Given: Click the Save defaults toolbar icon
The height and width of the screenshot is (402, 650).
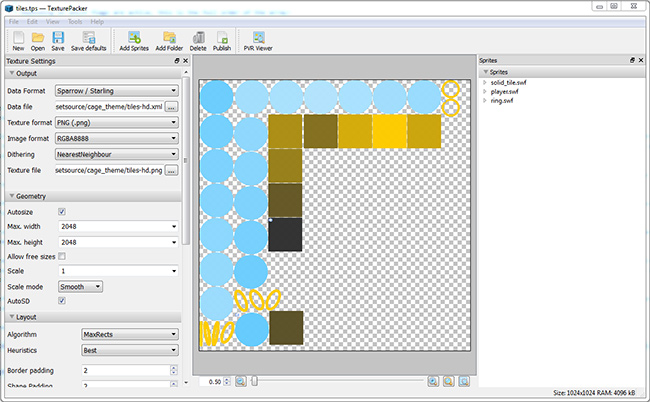Looking at the screenshot, I should tap(89, 38).
